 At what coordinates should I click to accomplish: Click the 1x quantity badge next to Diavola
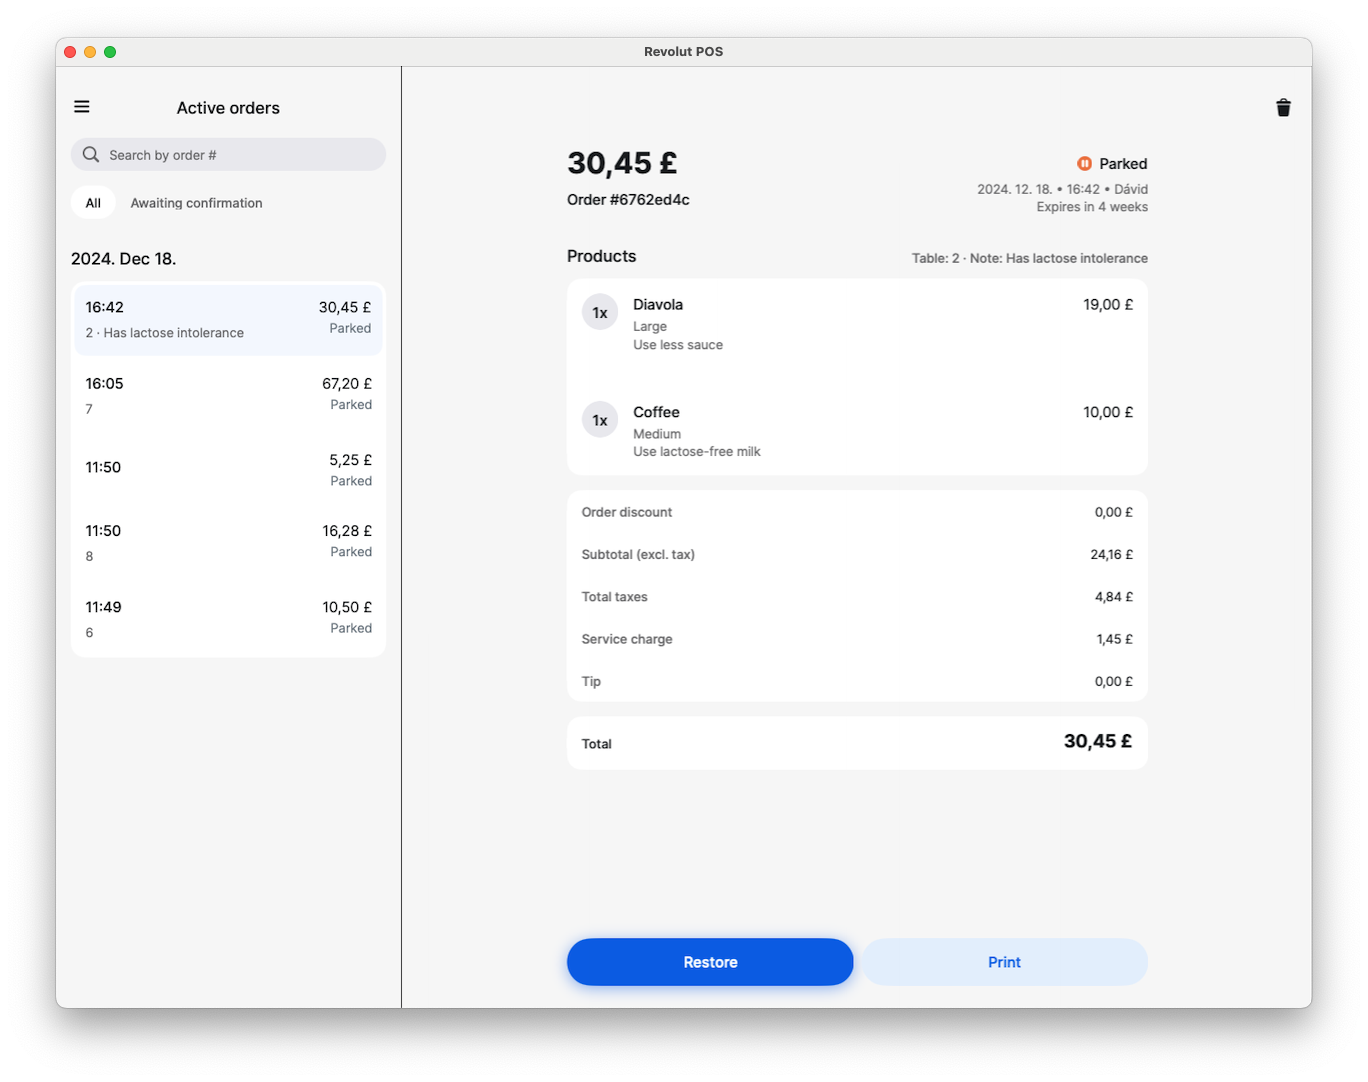600,313
